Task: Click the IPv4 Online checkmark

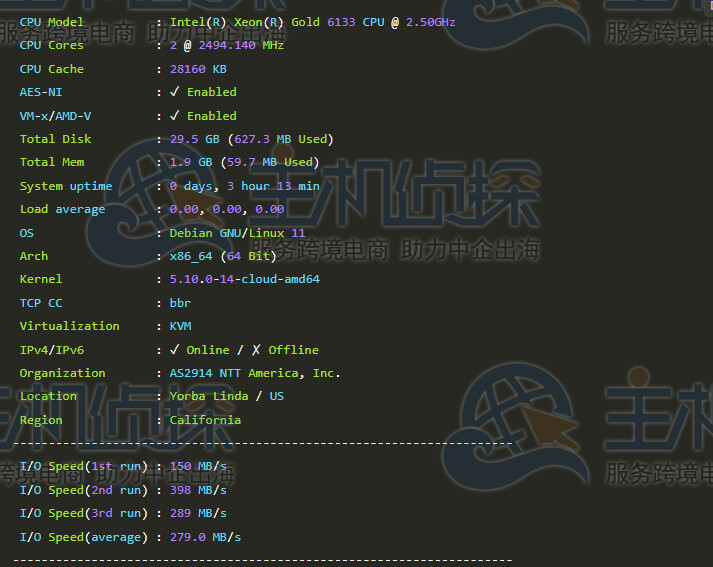Action: point(174,350)
